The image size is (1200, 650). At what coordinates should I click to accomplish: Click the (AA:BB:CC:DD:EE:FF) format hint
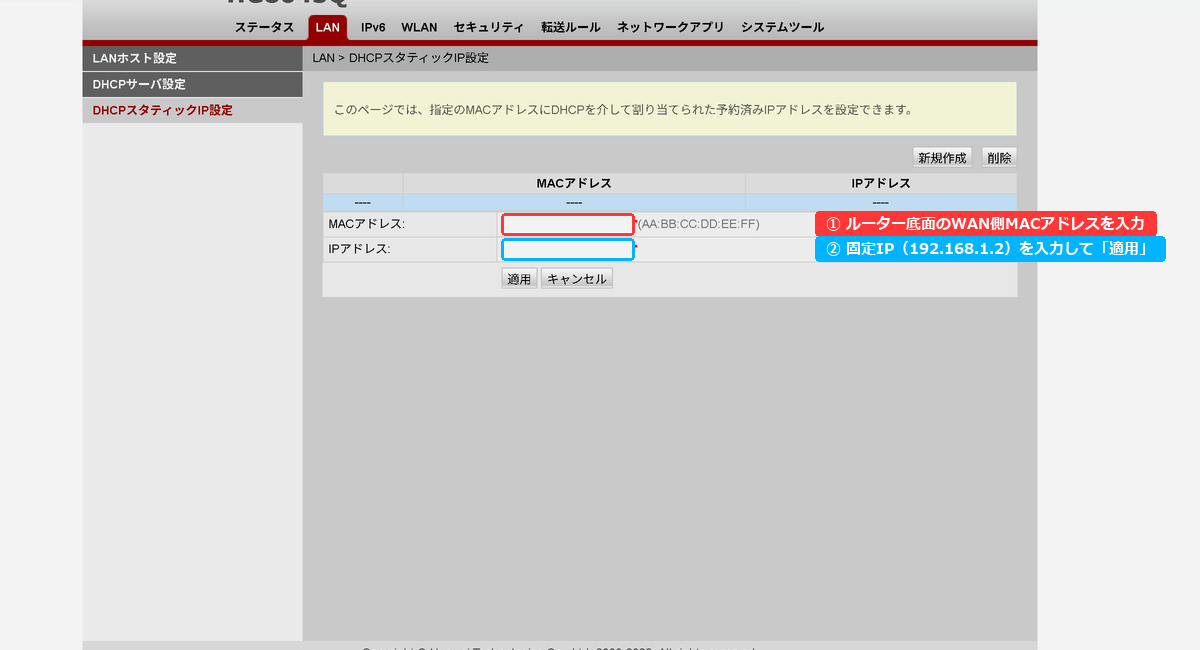click(699, 224)
